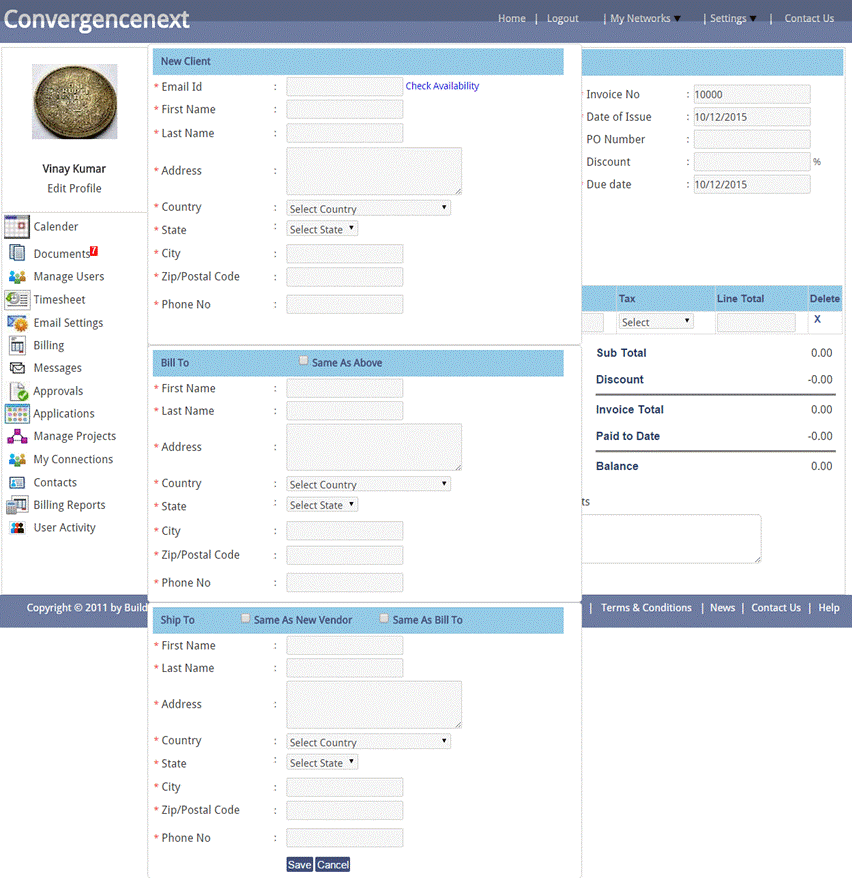The image size is (852, 889).
Task: Click the red Documents notification badge
Action: pos(94,251)
